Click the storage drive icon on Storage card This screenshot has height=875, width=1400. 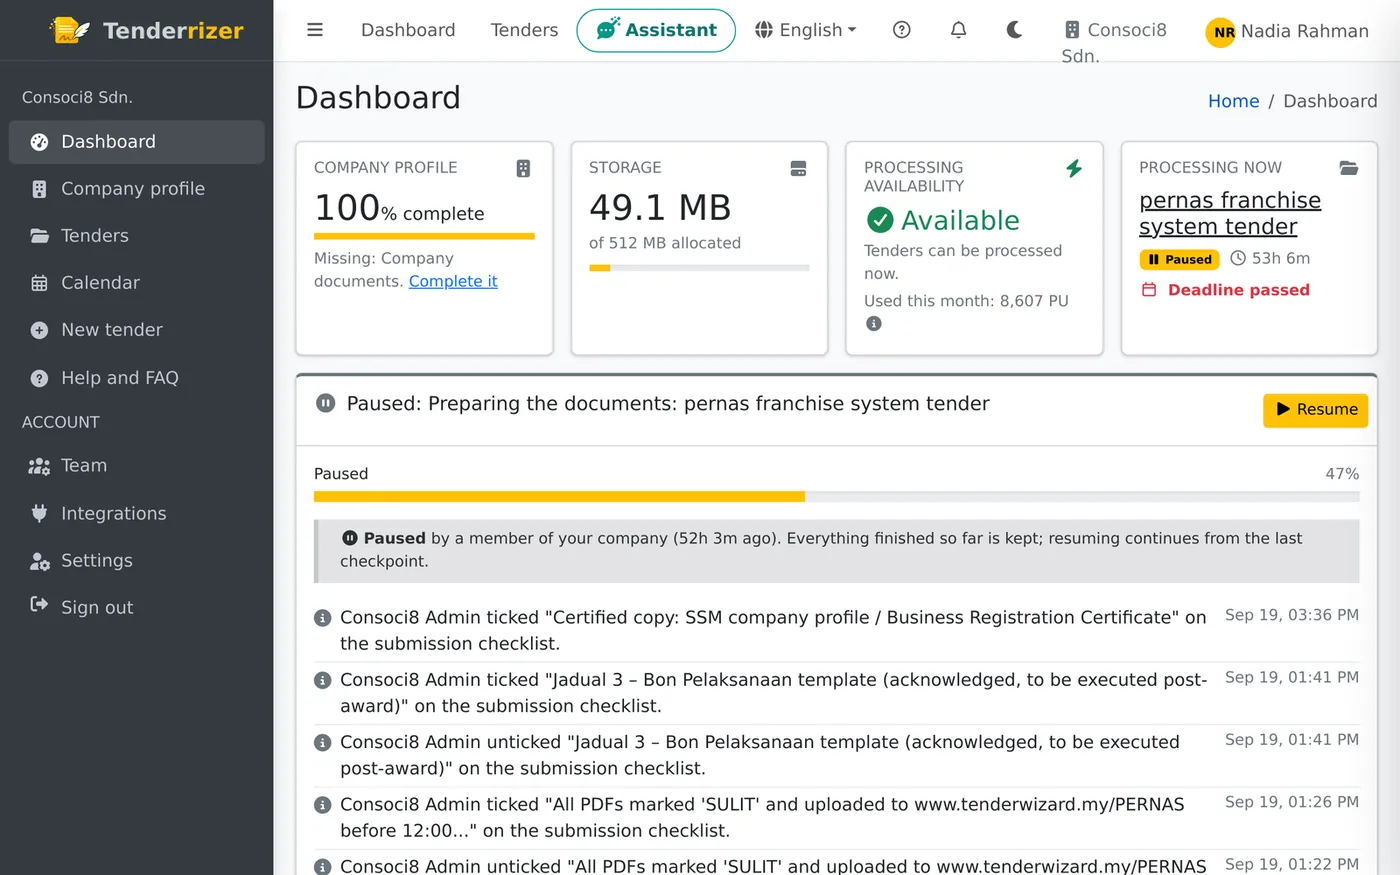click(x=798, y=169)
